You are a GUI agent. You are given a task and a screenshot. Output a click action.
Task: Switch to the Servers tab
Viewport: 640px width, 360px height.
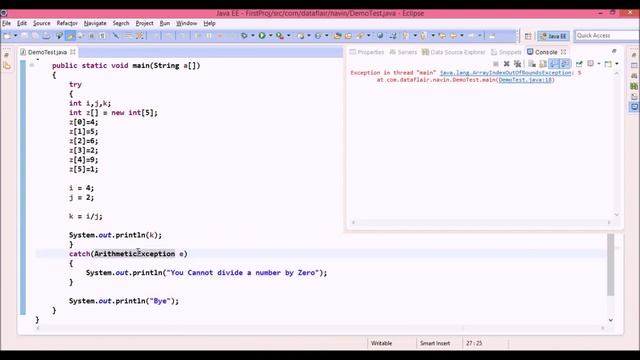tap(403, 52)
